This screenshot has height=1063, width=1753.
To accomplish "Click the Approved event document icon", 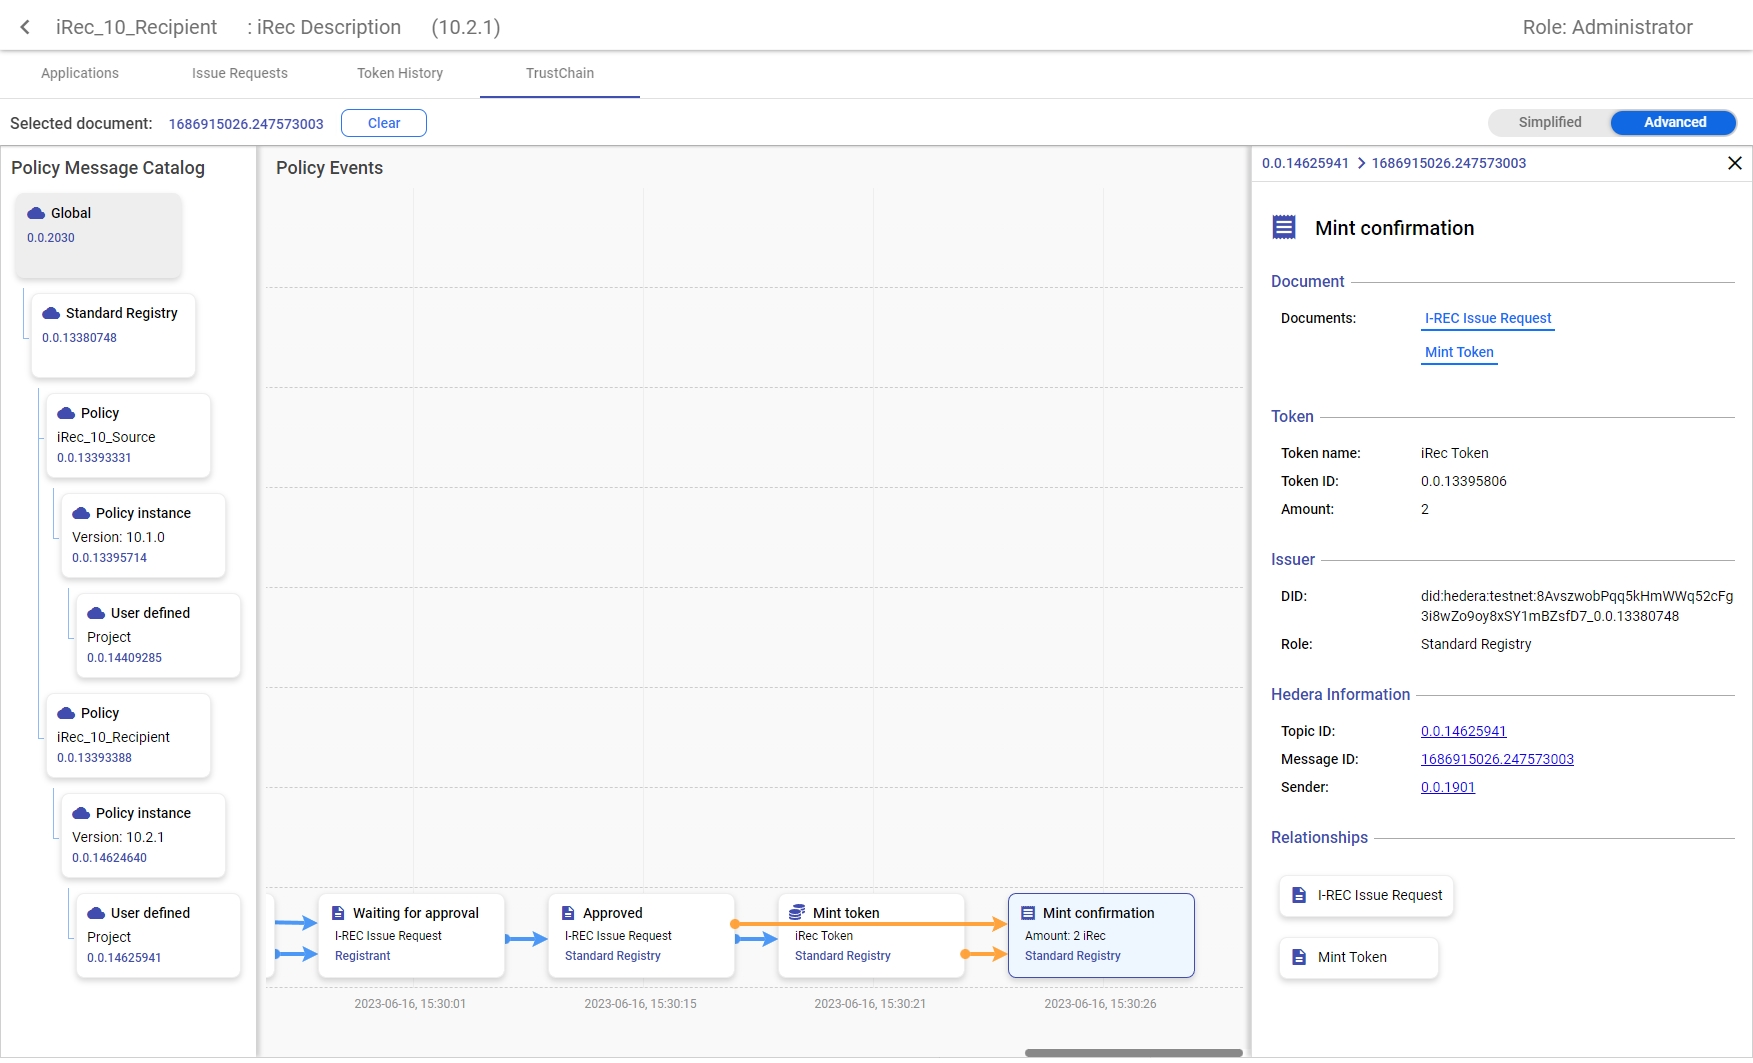I will [x=568, y=913].
